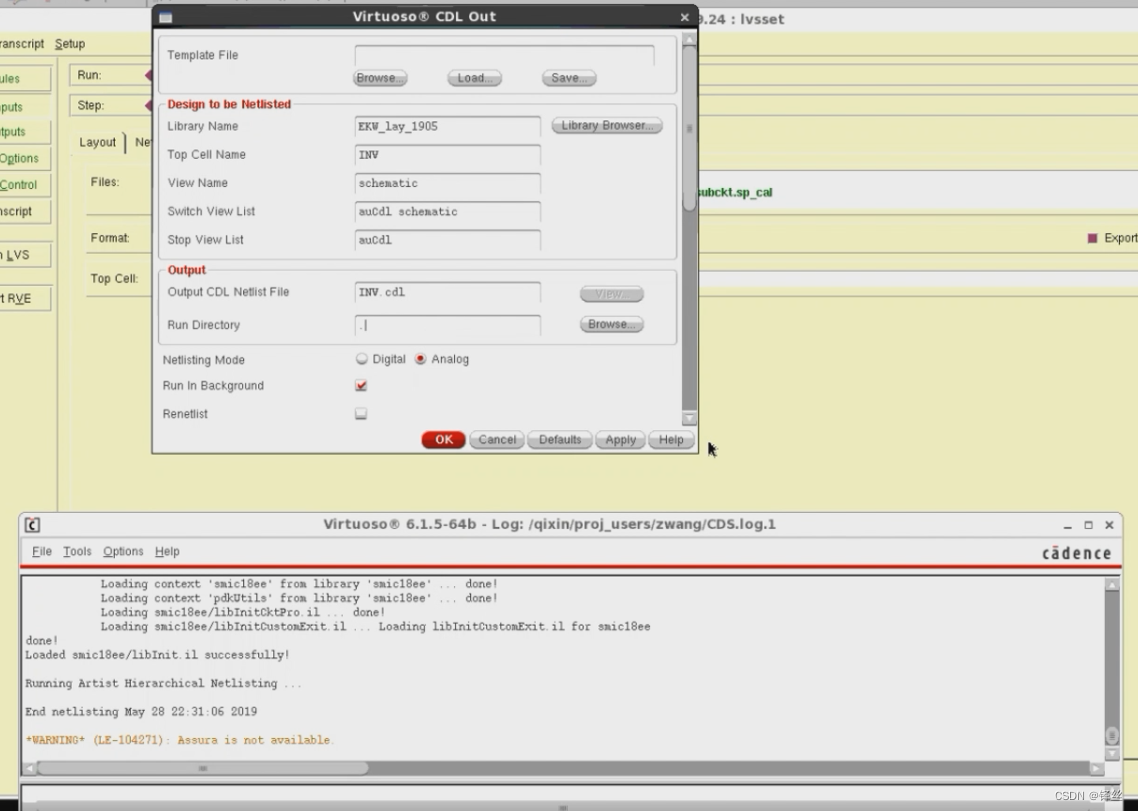Click the Run LVS button
Viewport: 1138px width, 811px height.
pos(25,255)
